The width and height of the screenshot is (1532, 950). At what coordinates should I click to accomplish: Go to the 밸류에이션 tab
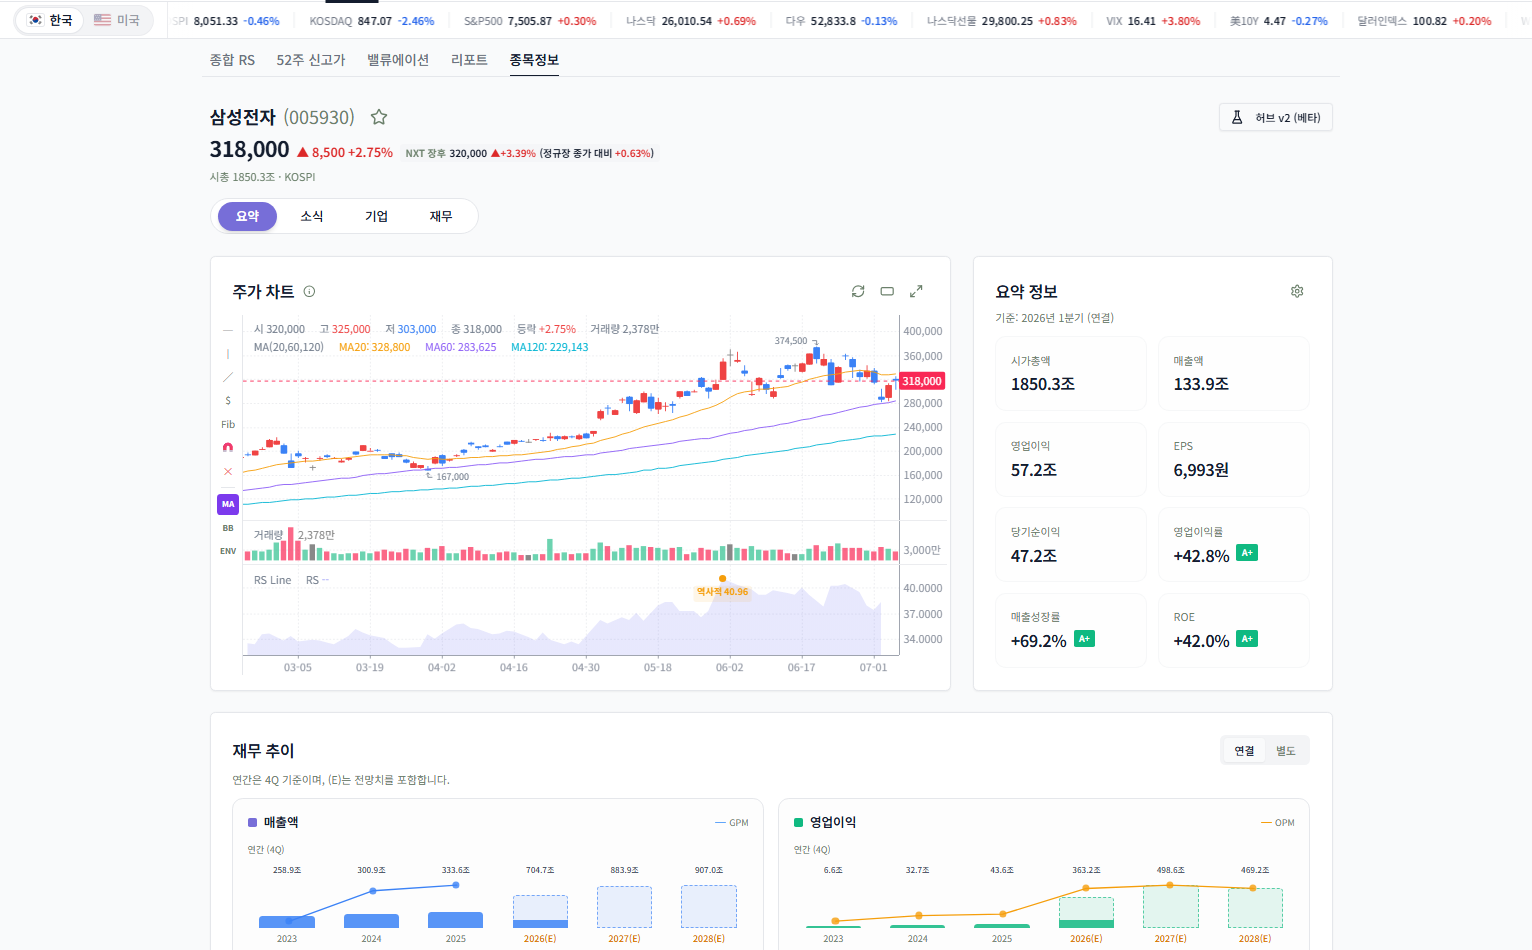click(x=398, y=60)
